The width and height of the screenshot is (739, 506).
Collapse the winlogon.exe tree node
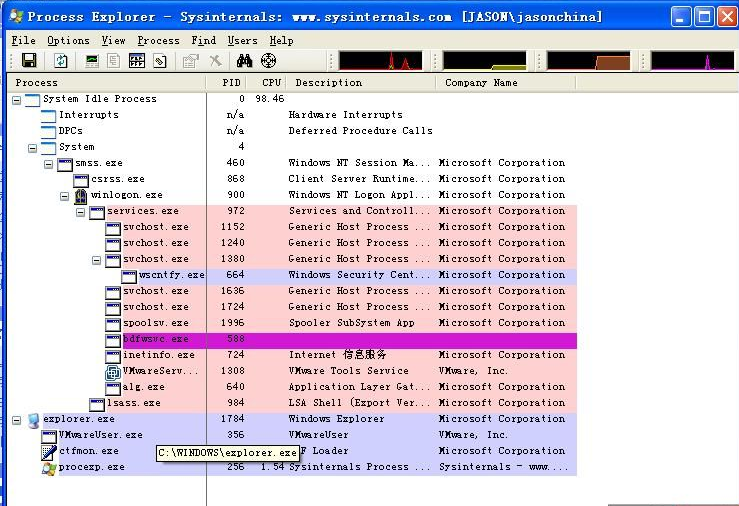tap(65, 196)
